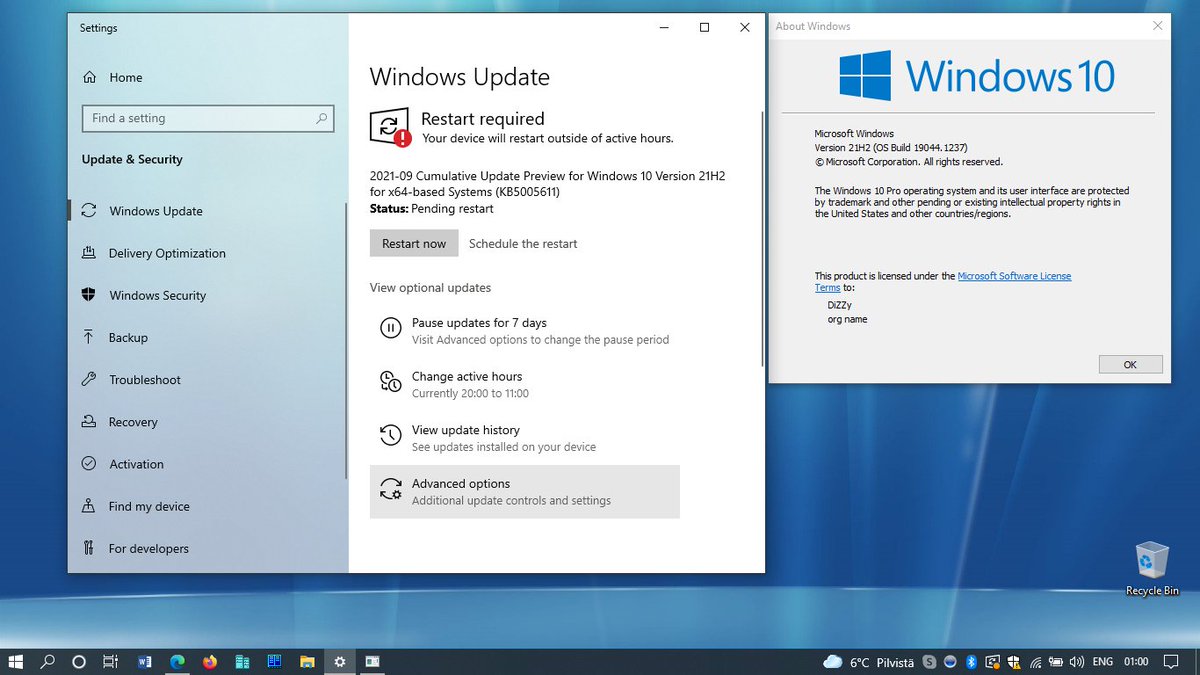
Task: Click the 01:00 taskbar clock
Action: click(1136, 662)
